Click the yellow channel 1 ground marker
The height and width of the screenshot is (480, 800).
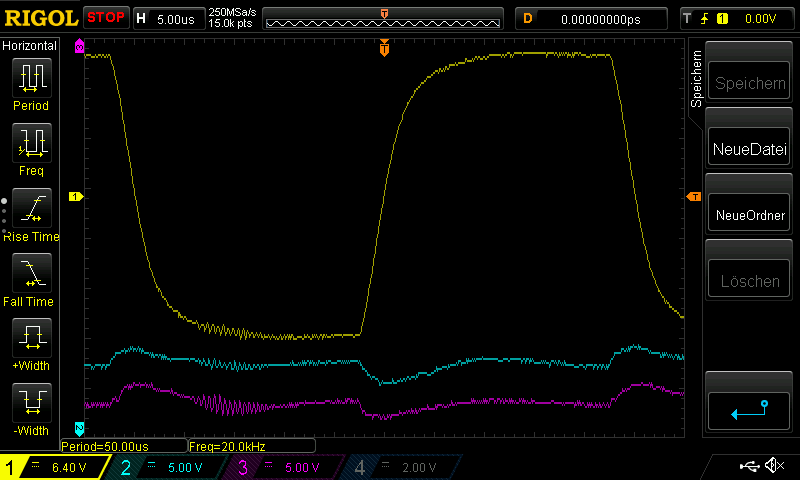[76, 196]
